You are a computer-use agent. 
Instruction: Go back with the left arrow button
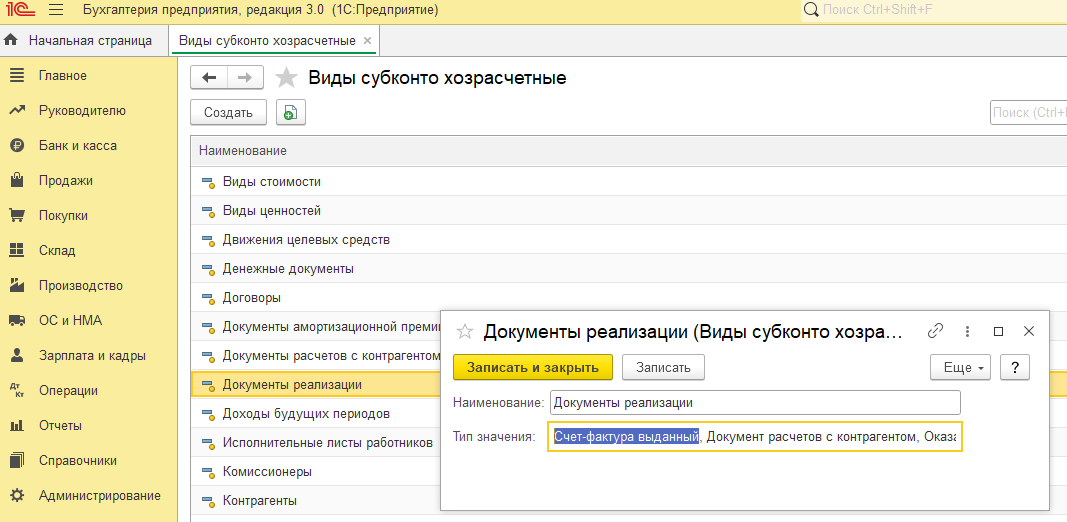209,78
